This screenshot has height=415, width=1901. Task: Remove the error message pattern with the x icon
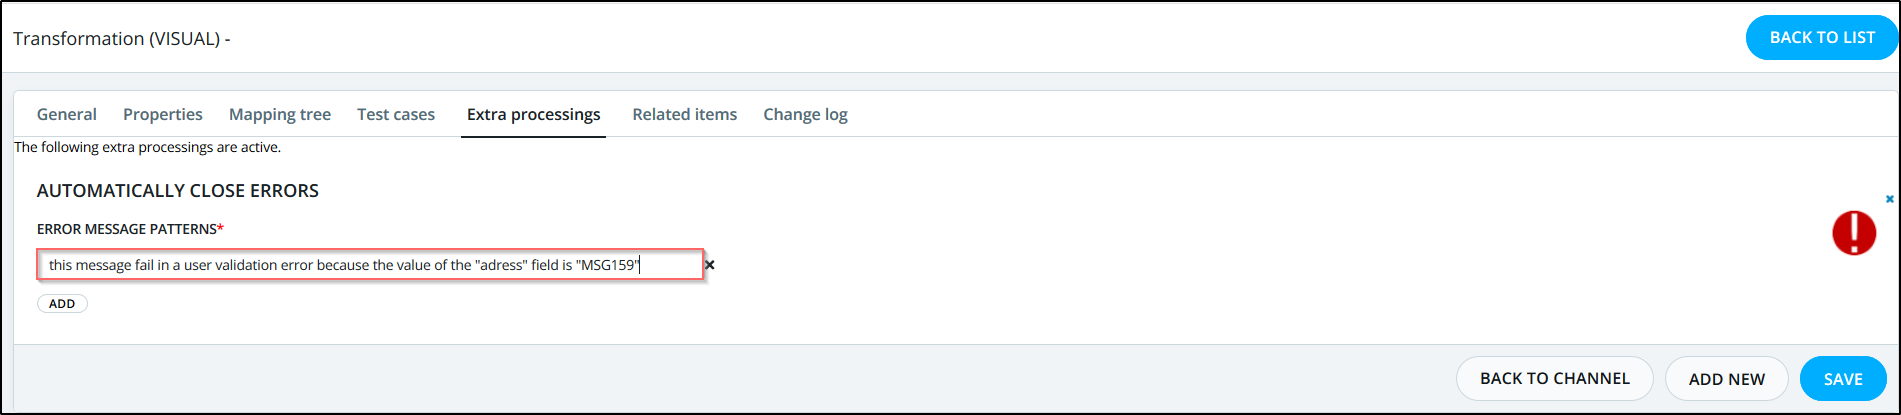point(710,265)
